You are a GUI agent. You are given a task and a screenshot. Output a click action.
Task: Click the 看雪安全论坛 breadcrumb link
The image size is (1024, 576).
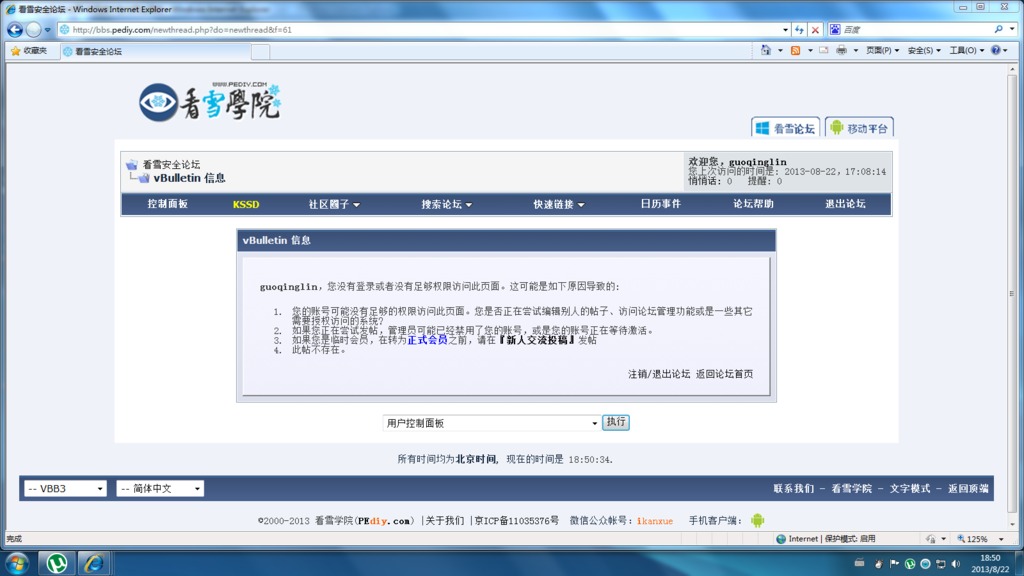[x=171, y=165]
